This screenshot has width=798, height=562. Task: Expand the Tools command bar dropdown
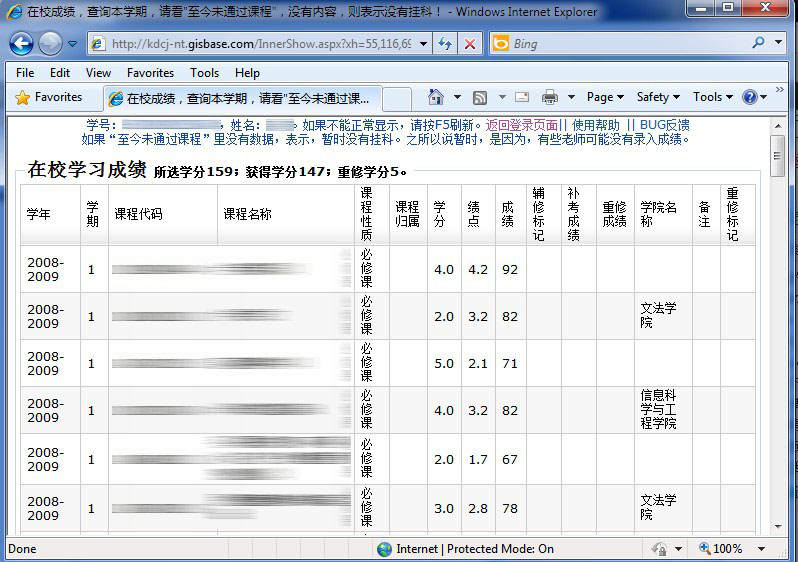712,97
